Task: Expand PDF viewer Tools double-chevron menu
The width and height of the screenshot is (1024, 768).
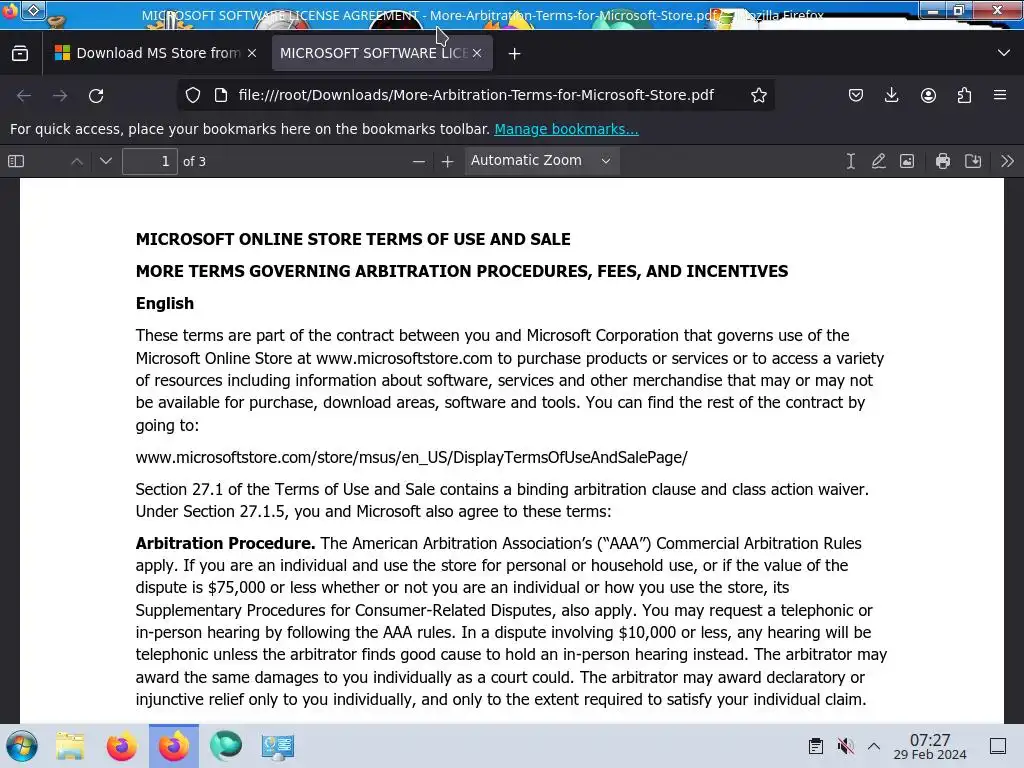Action: [1007, 161]
